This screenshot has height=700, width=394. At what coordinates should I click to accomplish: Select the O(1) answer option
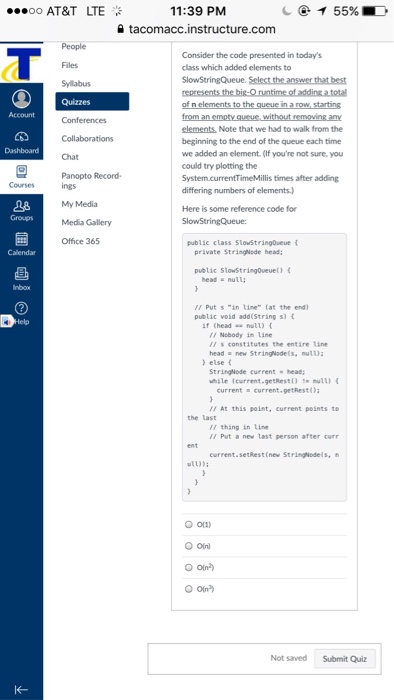[x=189, y=525]
